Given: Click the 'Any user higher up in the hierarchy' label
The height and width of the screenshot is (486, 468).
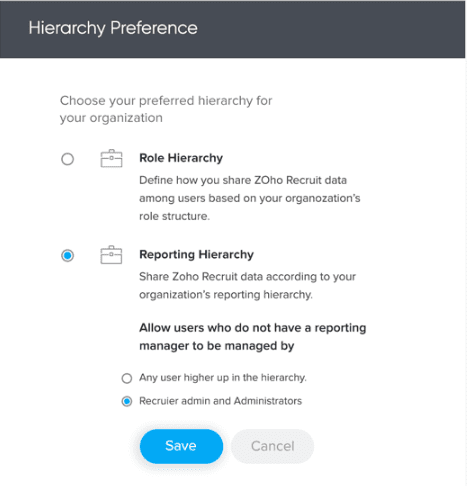Looking at the screenshot, I should coord(223,378).
